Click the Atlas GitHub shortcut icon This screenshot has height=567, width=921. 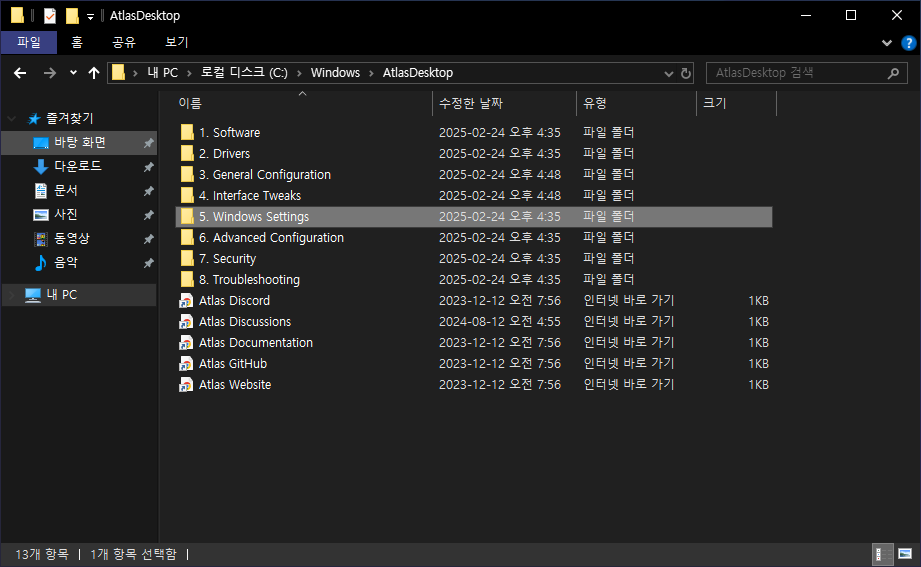tap(186, 364)
